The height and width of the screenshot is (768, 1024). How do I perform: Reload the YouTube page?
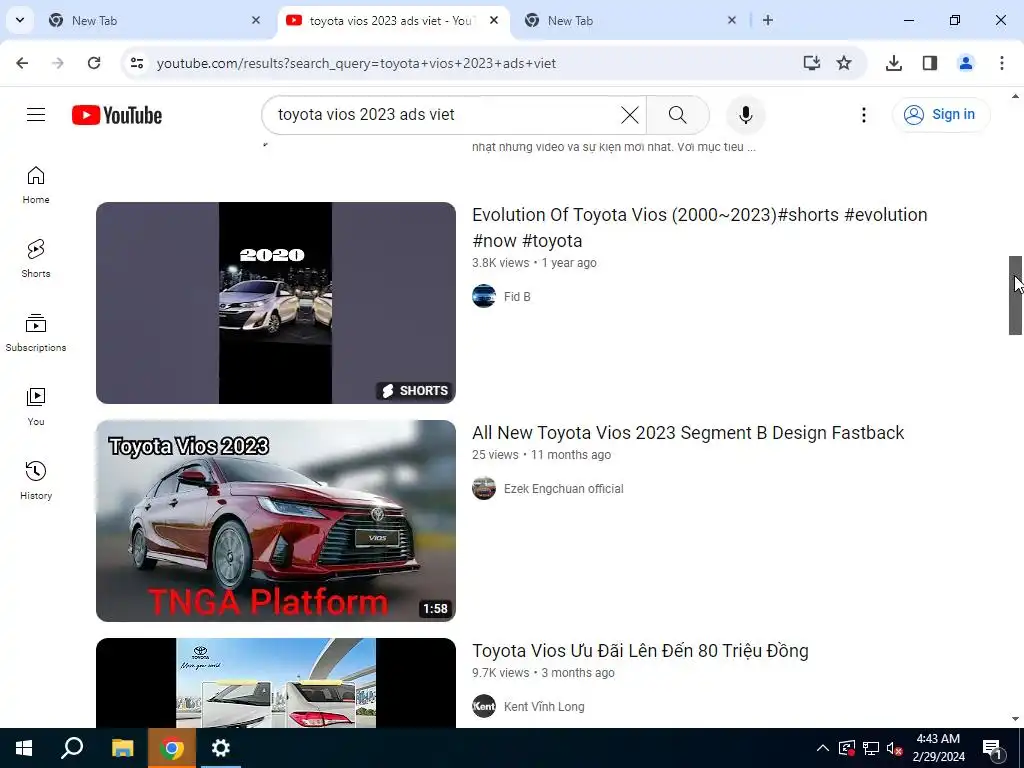pos(94,63)
